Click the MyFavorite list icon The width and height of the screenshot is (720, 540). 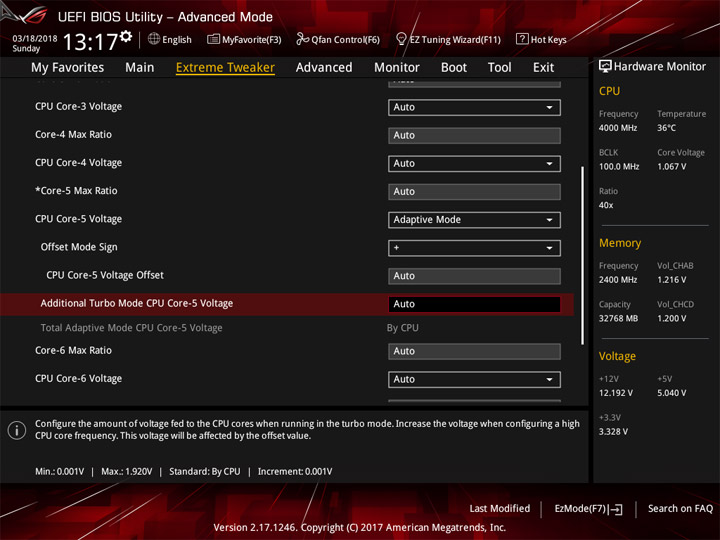click(213, 39)
